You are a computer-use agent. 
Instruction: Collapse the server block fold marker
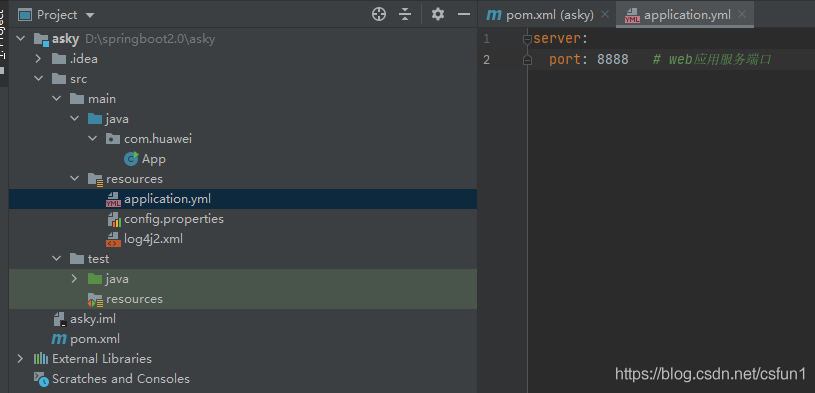pyautogui.click(x=527, y=39)
